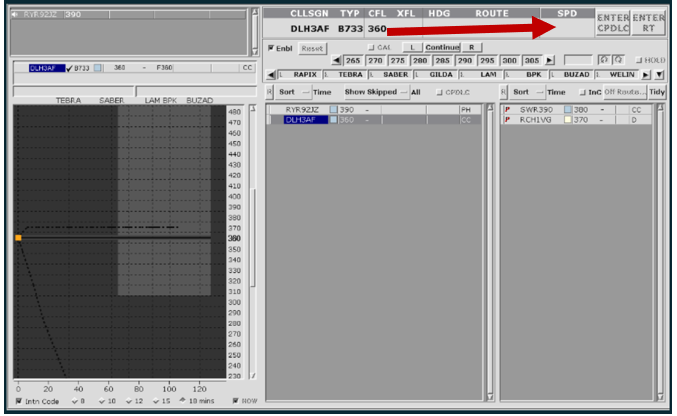Click the right arrow after WELIN waypoint
The width and height of the screenshot is (677, 416).
[x=646, y=75]
